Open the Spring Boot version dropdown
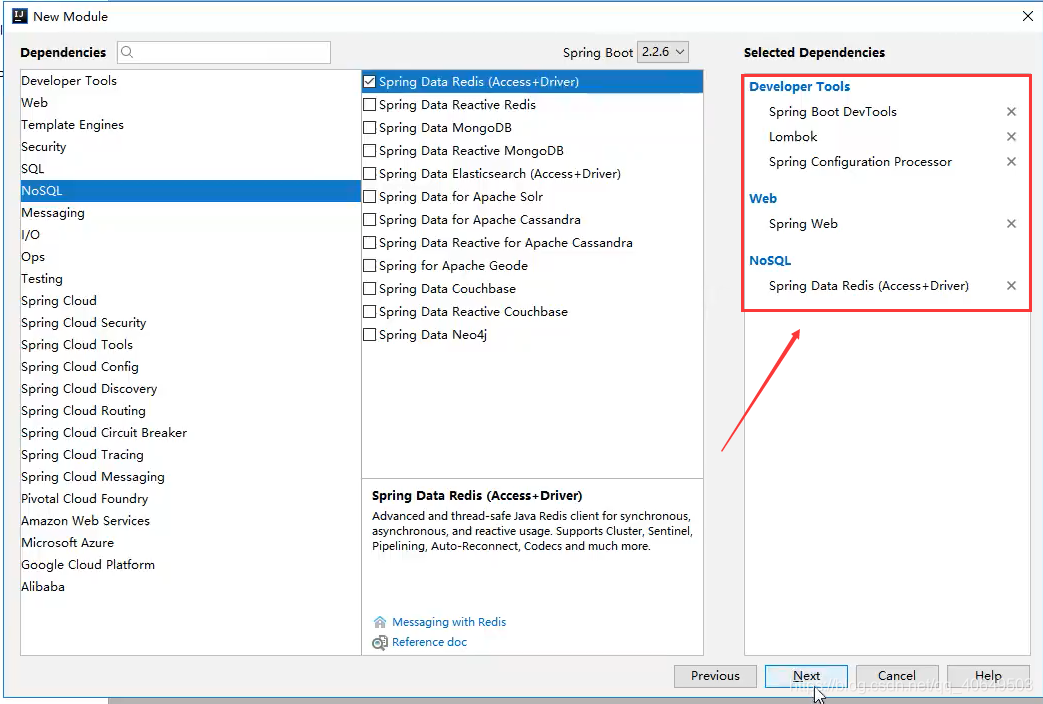This screenshot has width=1043, height=704. (x=663, y=52)
